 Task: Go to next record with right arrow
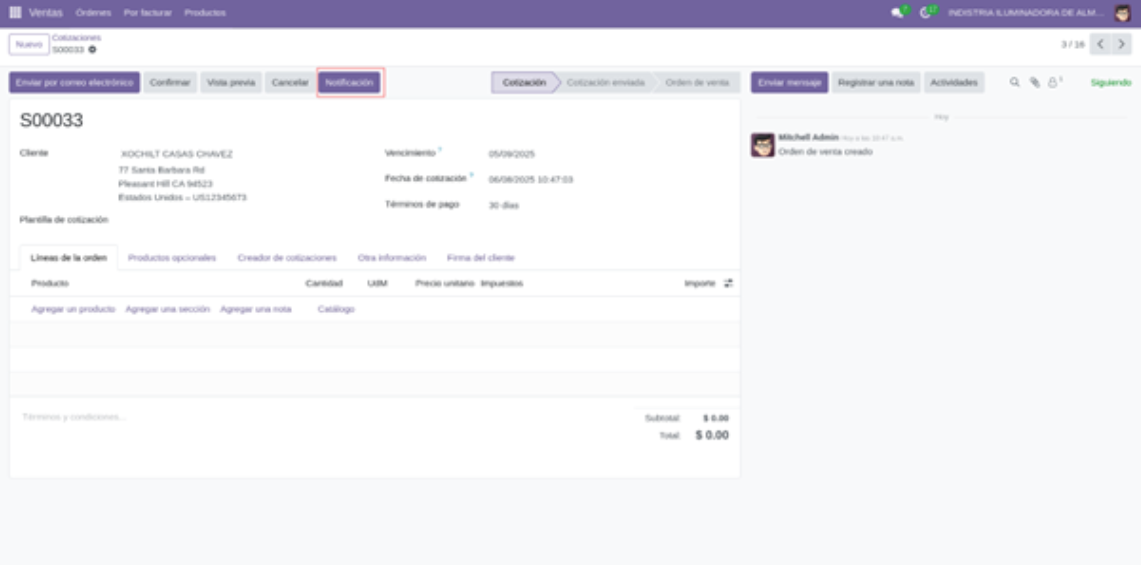[x=1121, y=44]
